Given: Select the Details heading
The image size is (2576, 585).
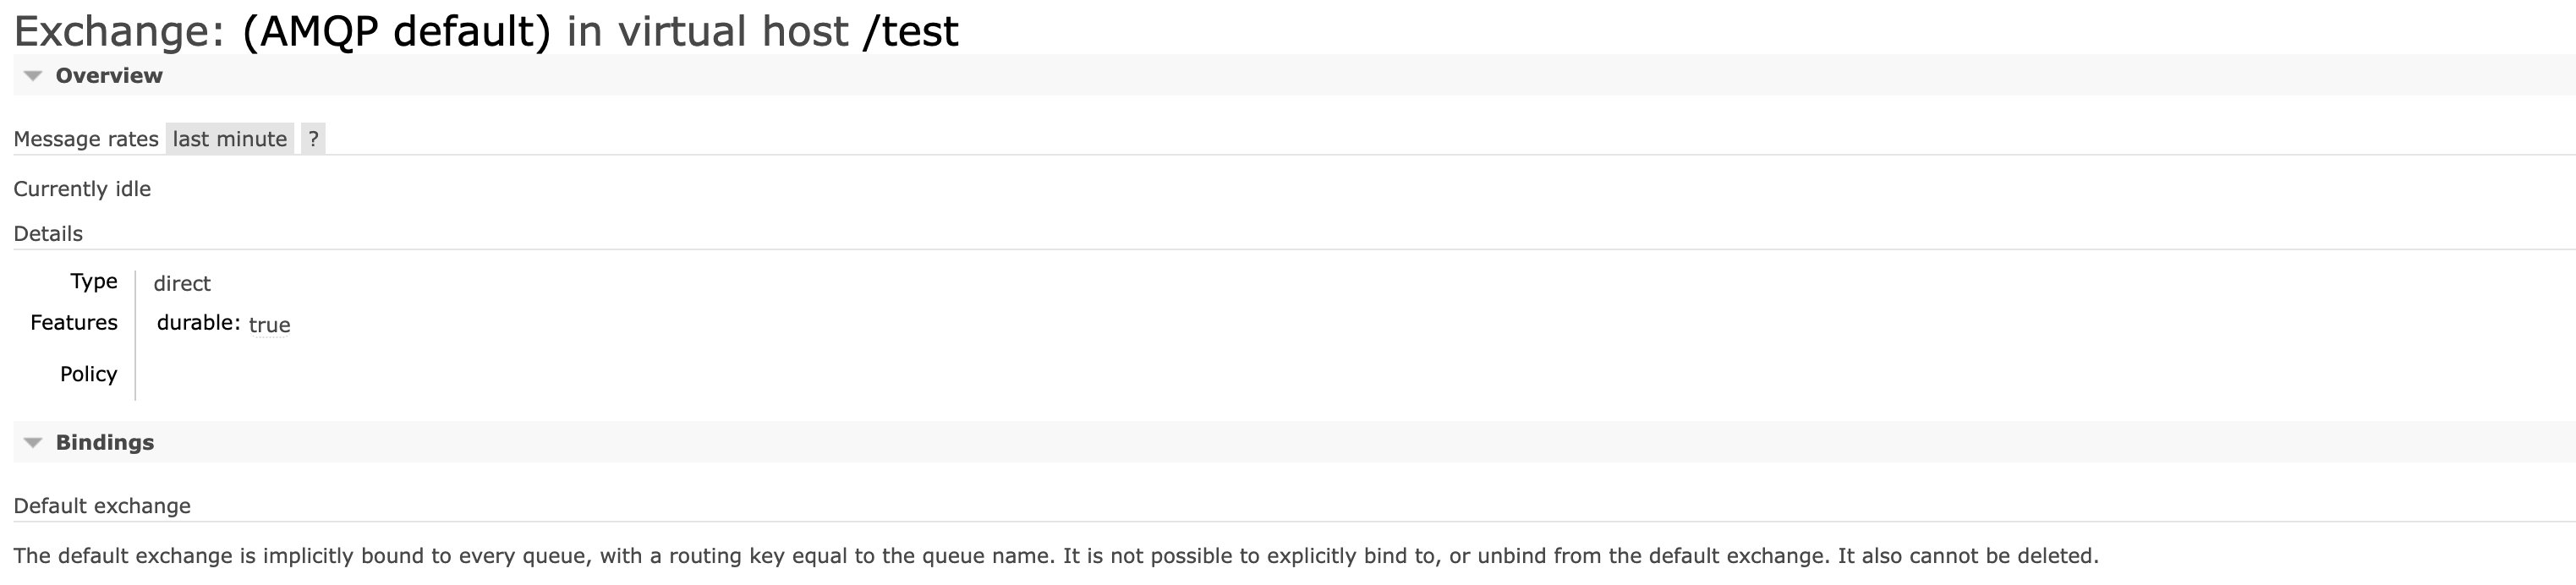Looking at the screenshot, I should click(48, 233).
